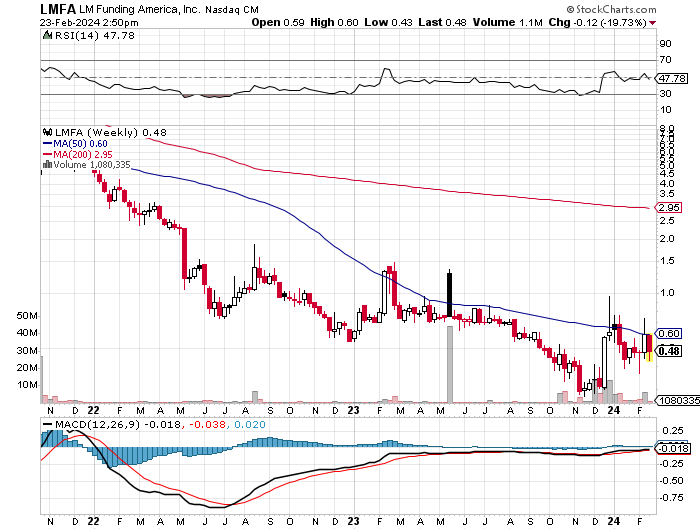This screenshot has width=700, height=530.
Task: Click the 2.95 MA(200) price tag
Action: (x=668, y=208)
